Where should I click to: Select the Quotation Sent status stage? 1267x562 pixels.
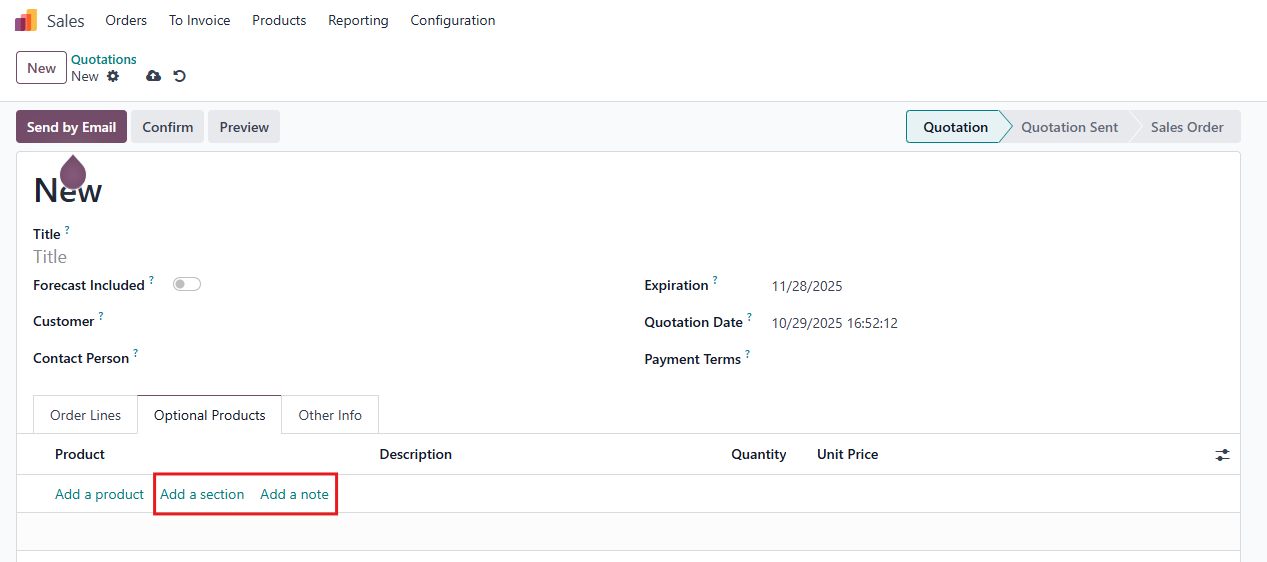1069,127
